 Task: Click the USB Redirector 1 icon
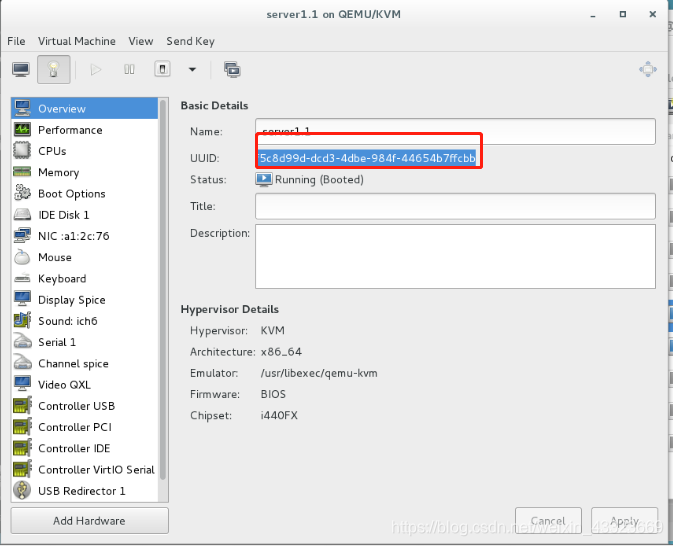tap(22, 490)
